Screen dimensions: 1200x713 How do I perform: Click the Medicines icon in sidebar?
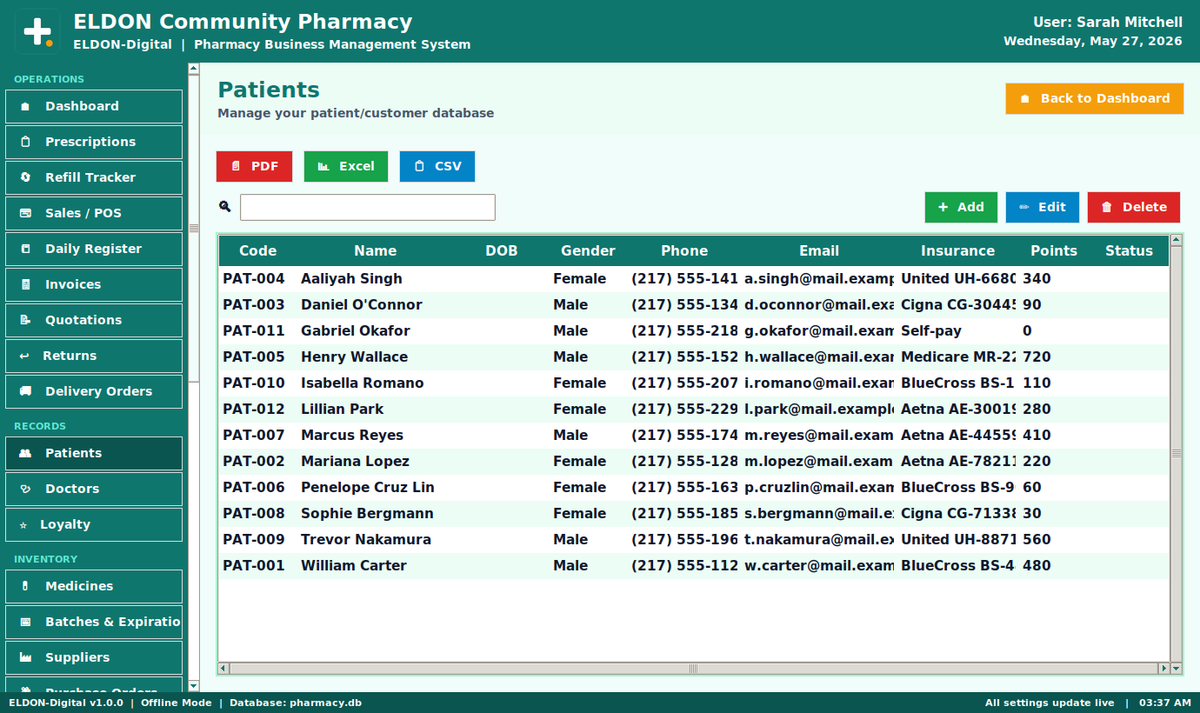[25, 586]
